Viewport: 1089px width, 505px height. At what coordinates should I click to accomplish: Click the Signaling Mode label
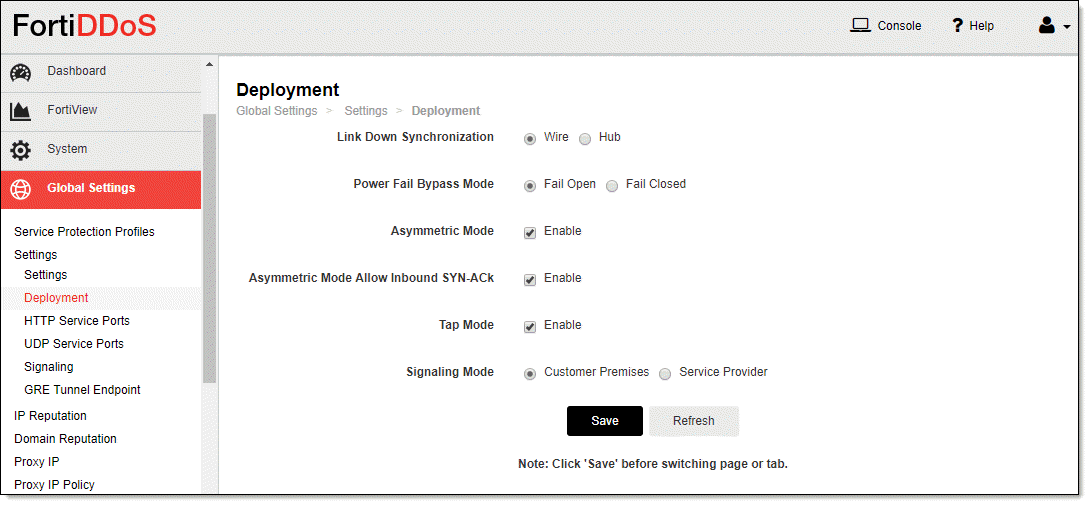[x=450, y=372]
